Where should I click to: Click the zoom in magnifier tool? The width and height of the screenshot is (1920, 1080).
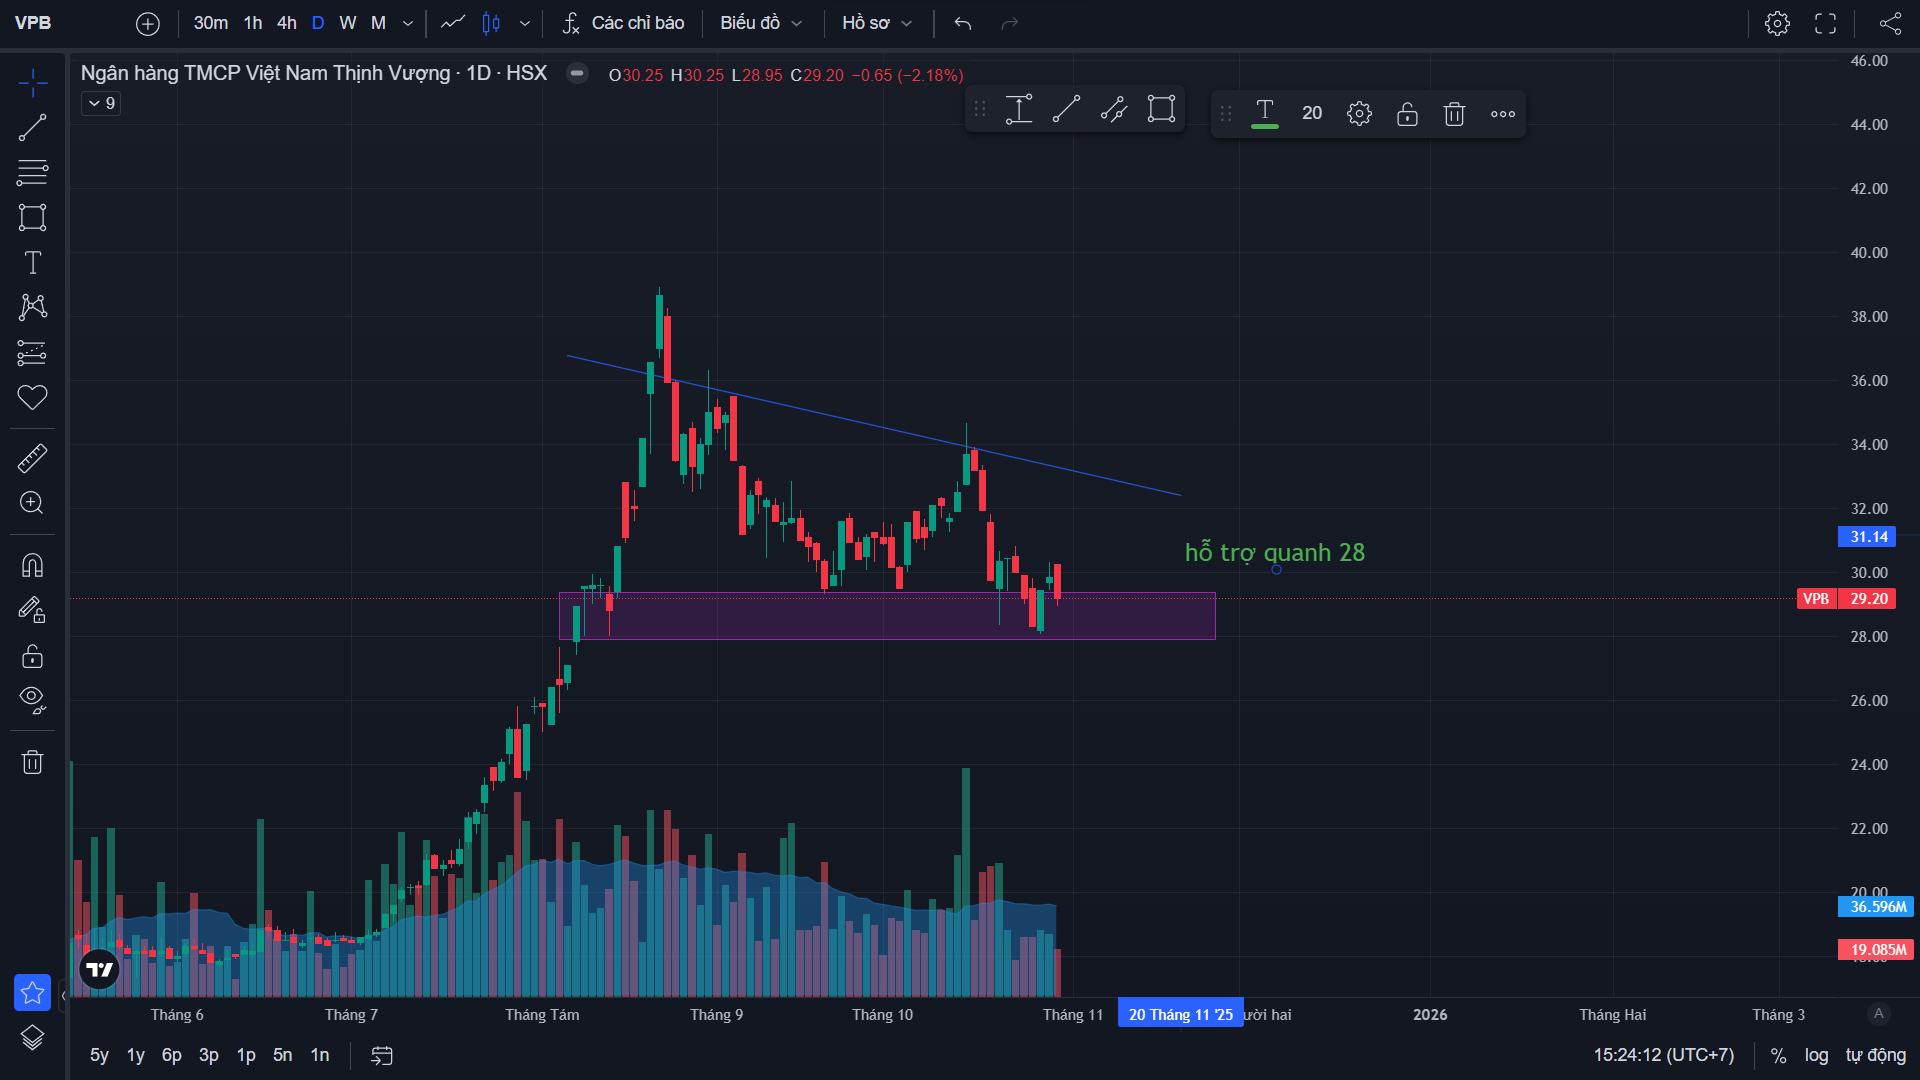(x=32, y=503)
